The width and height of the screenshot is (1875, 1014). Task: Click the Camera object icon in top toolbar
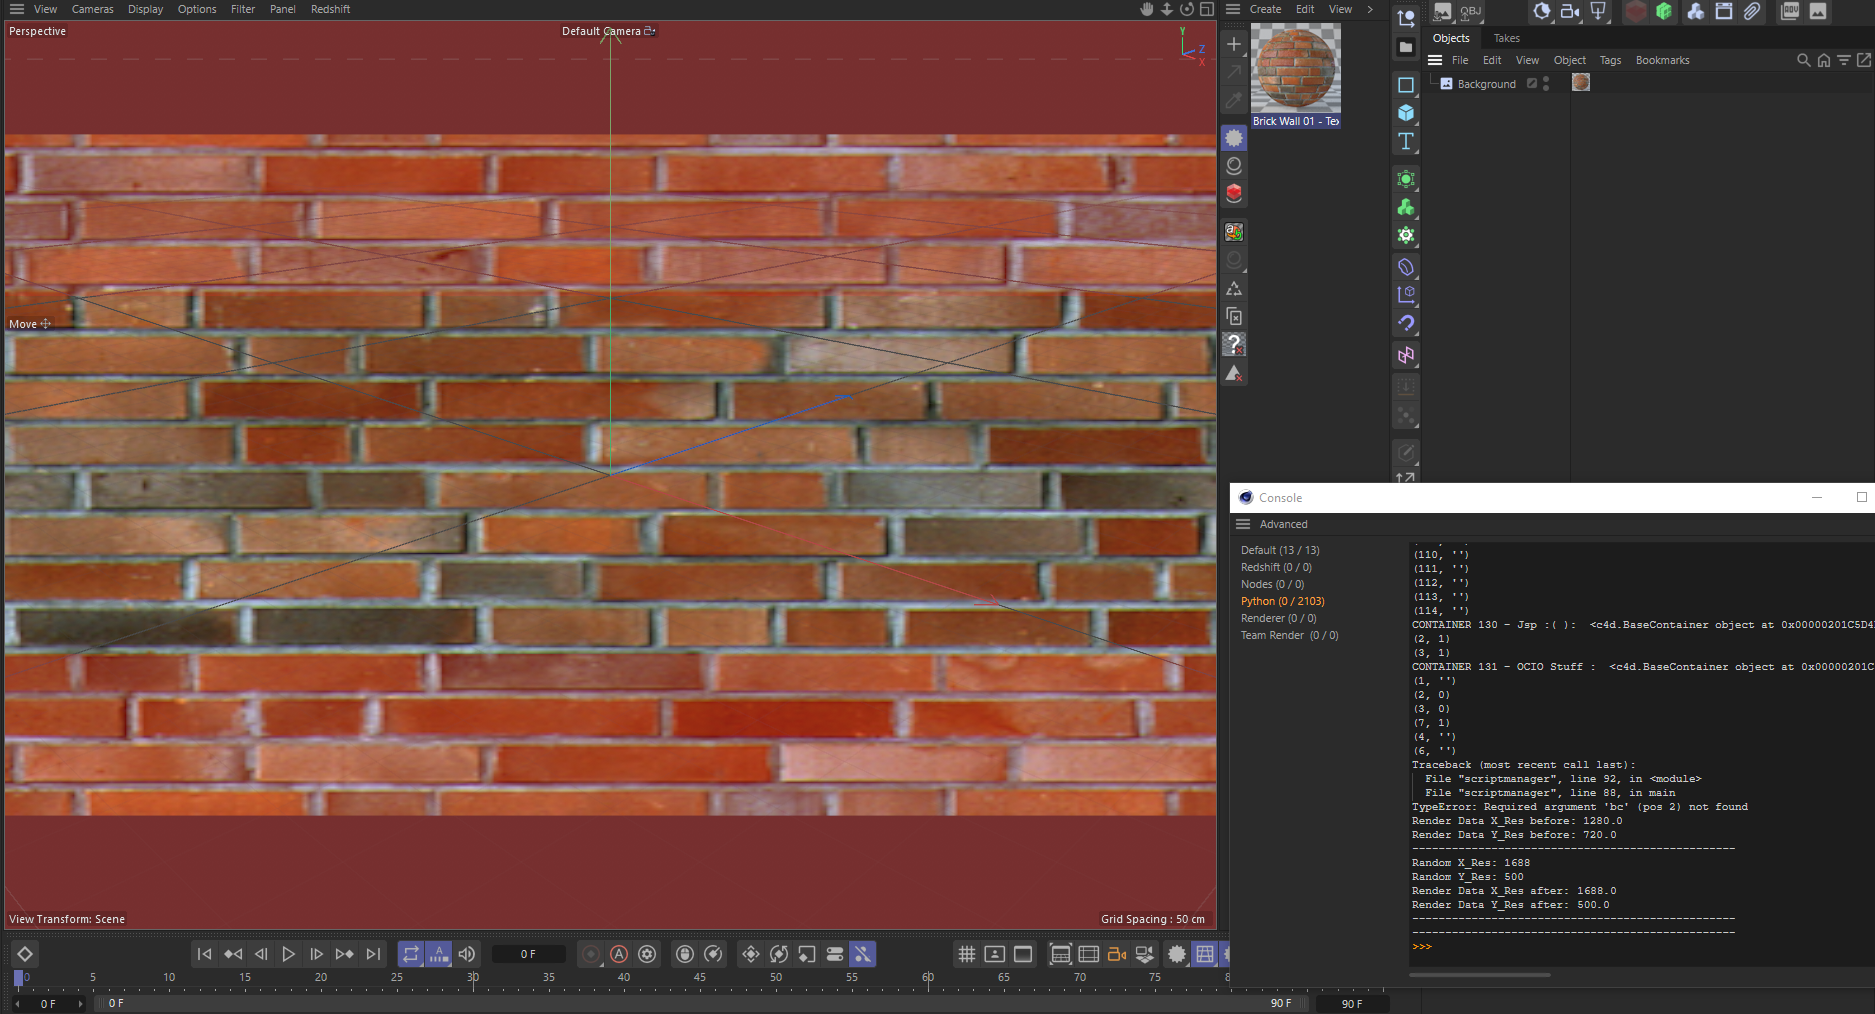pos(1570,11)
